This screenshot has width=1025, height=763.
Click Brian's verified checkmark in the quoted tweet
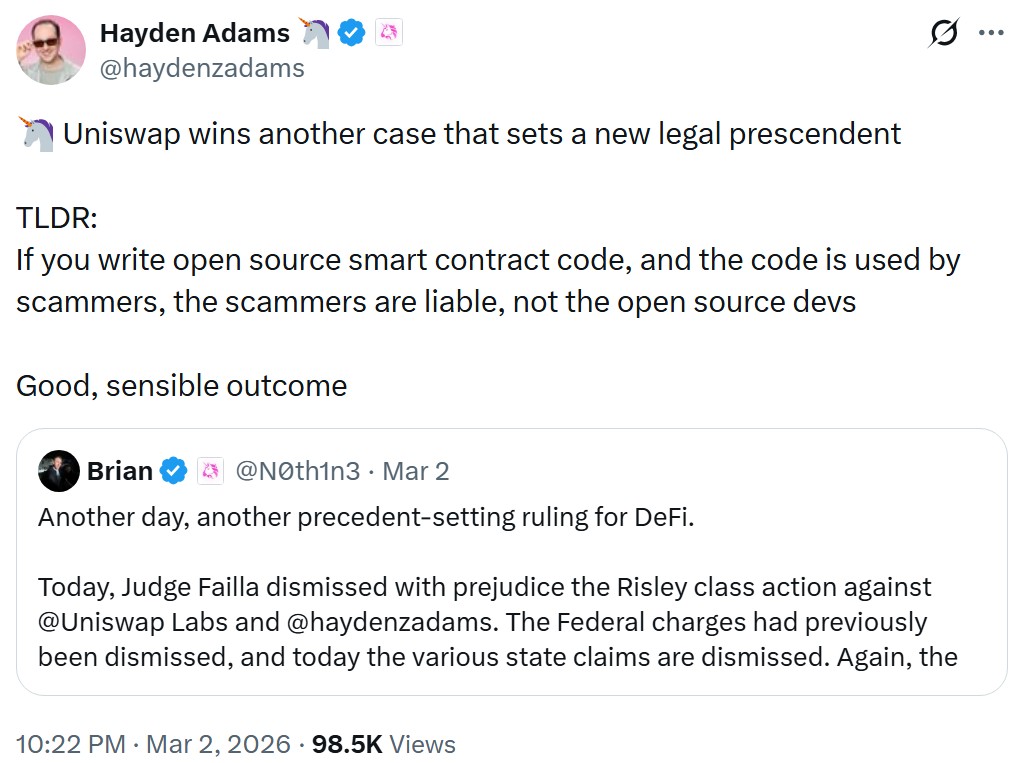(174, 470)
